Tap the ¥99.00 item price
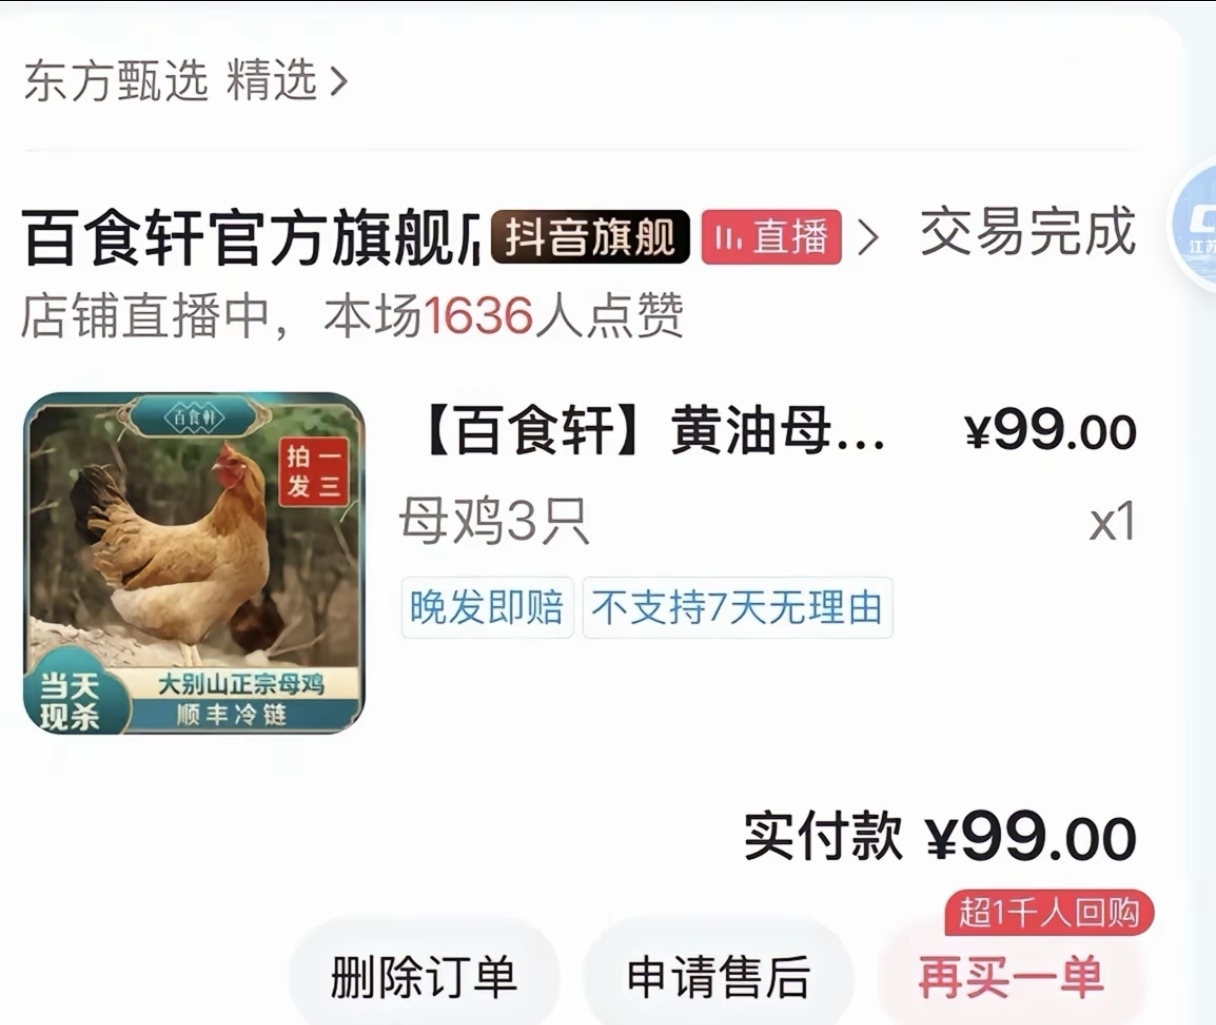The width and height of the screenshot is (1216, 1025). (1050, 432)
